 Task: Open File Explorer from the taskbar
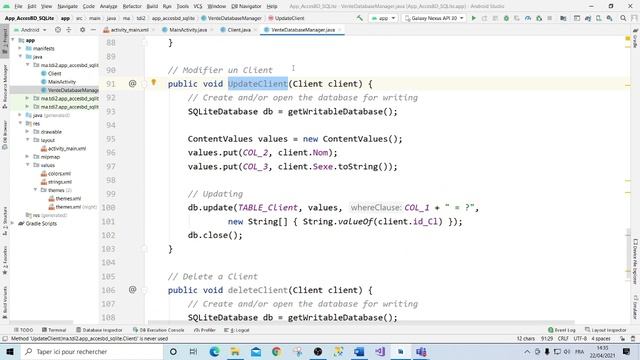coord(235,351)
